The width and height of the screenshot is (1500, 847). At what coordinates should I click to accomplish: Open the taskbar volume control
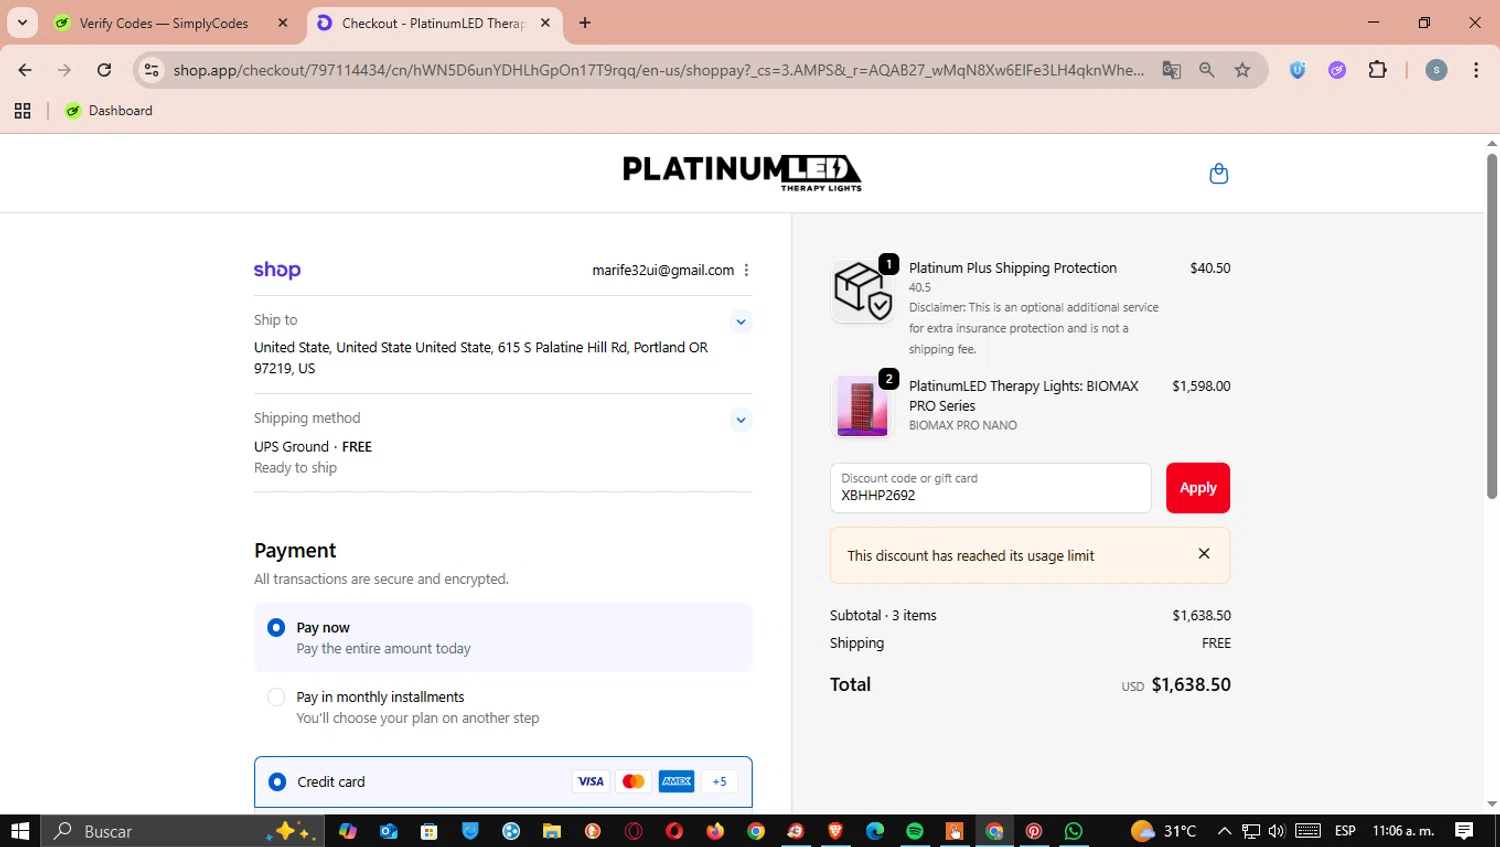pyautogui.click(x=1277, y=831)
